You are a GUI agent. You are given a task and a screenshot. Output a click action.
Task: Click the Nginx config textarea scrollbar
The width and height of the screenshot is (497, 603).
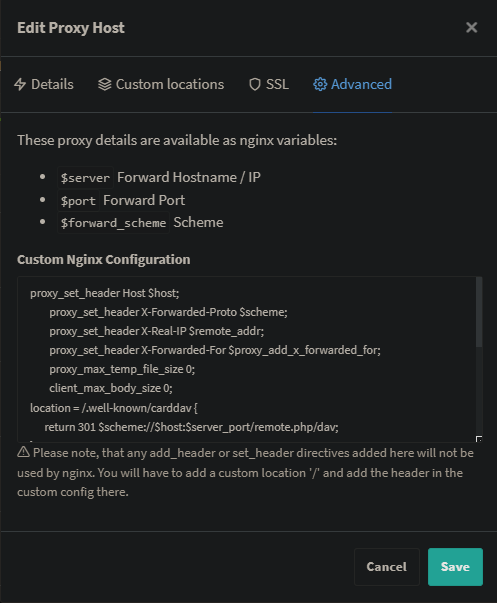coord(479,311)
